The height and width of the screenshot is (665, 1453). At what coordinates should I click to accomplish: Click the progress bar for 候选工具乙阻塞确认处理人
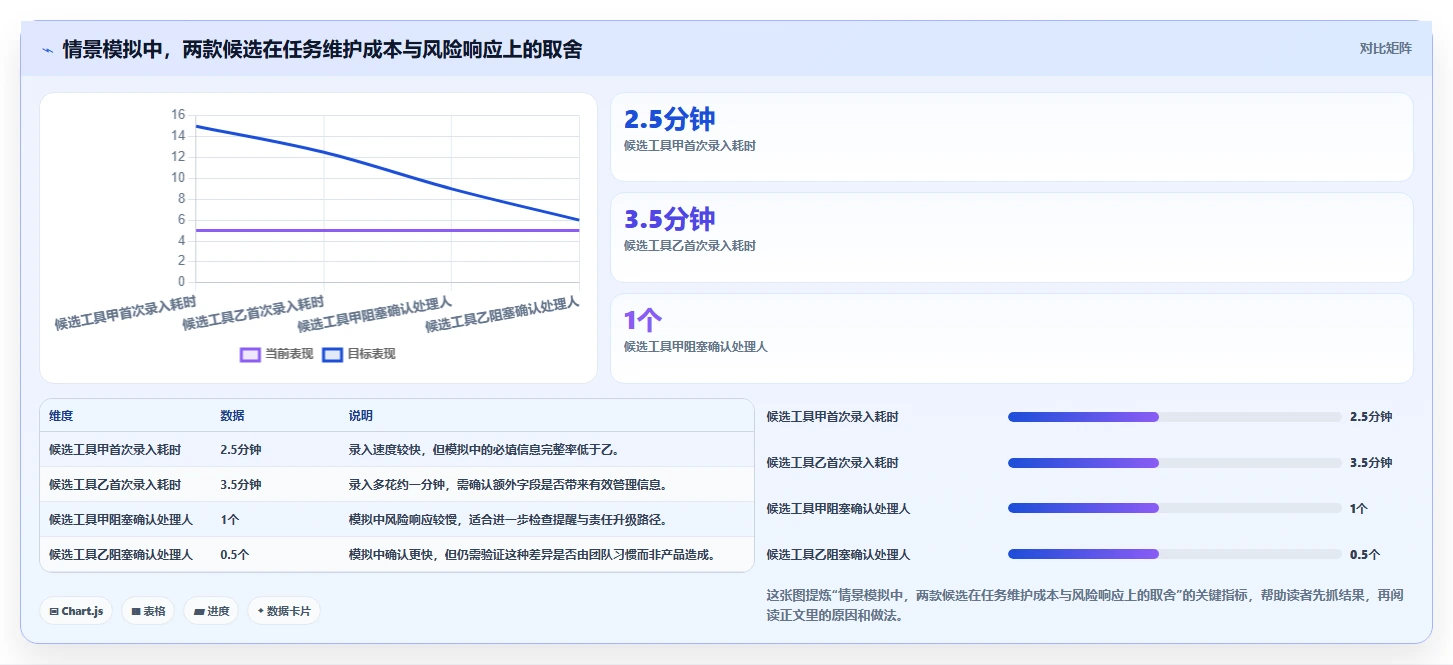coord(1174,554)
